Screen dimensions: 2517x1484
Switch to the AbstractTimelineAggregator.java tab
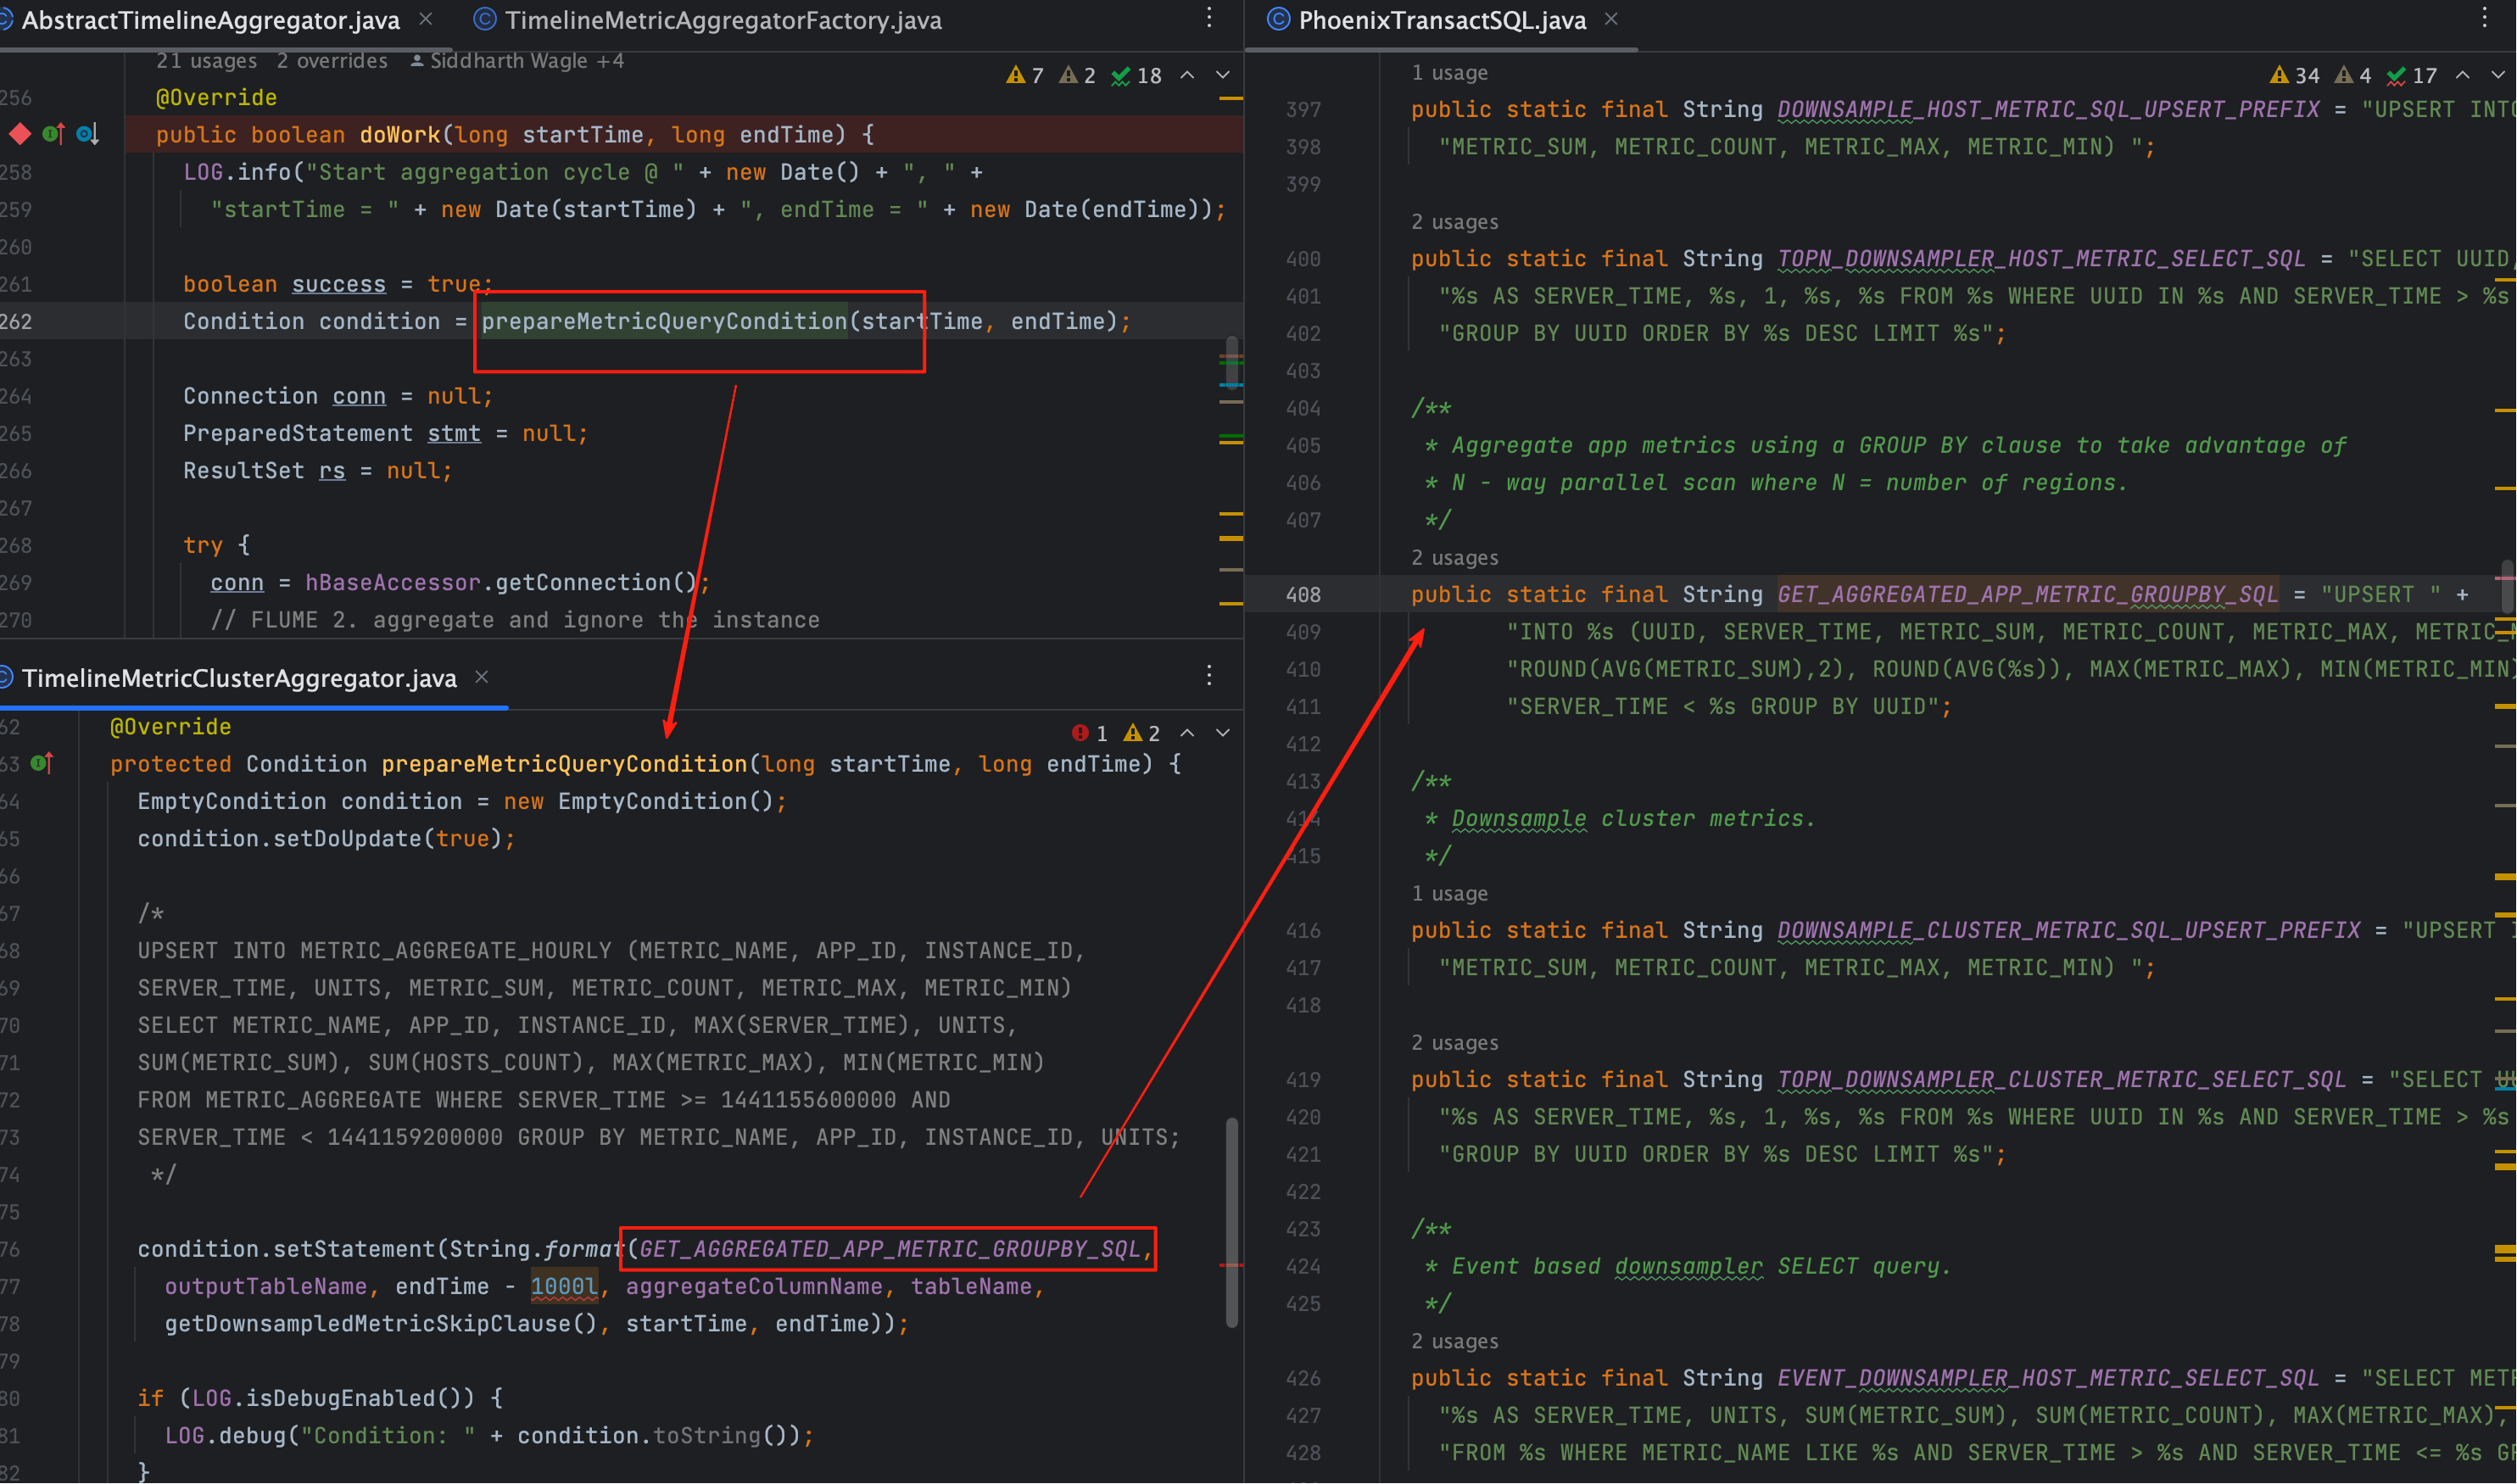(x=210, y=20)
